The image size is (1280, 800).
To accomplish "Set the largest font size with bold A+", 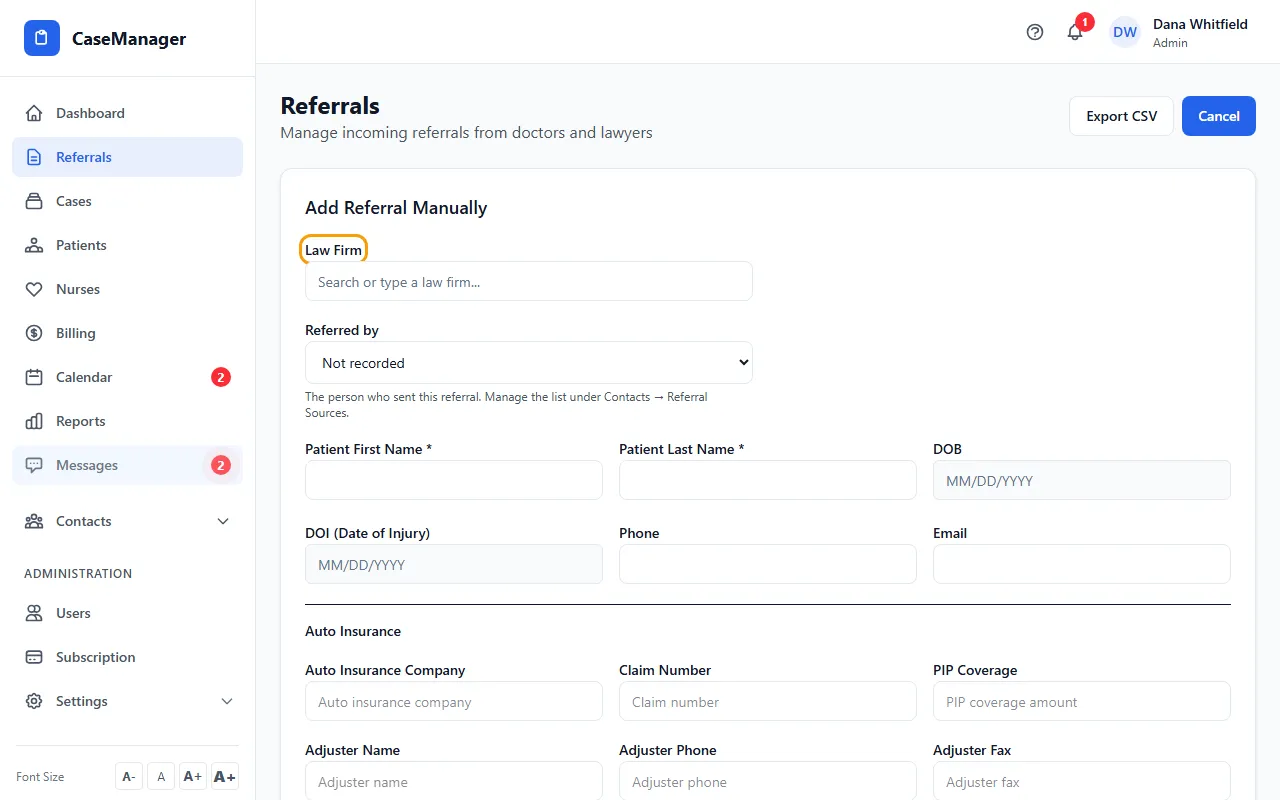I will [225, 776].
